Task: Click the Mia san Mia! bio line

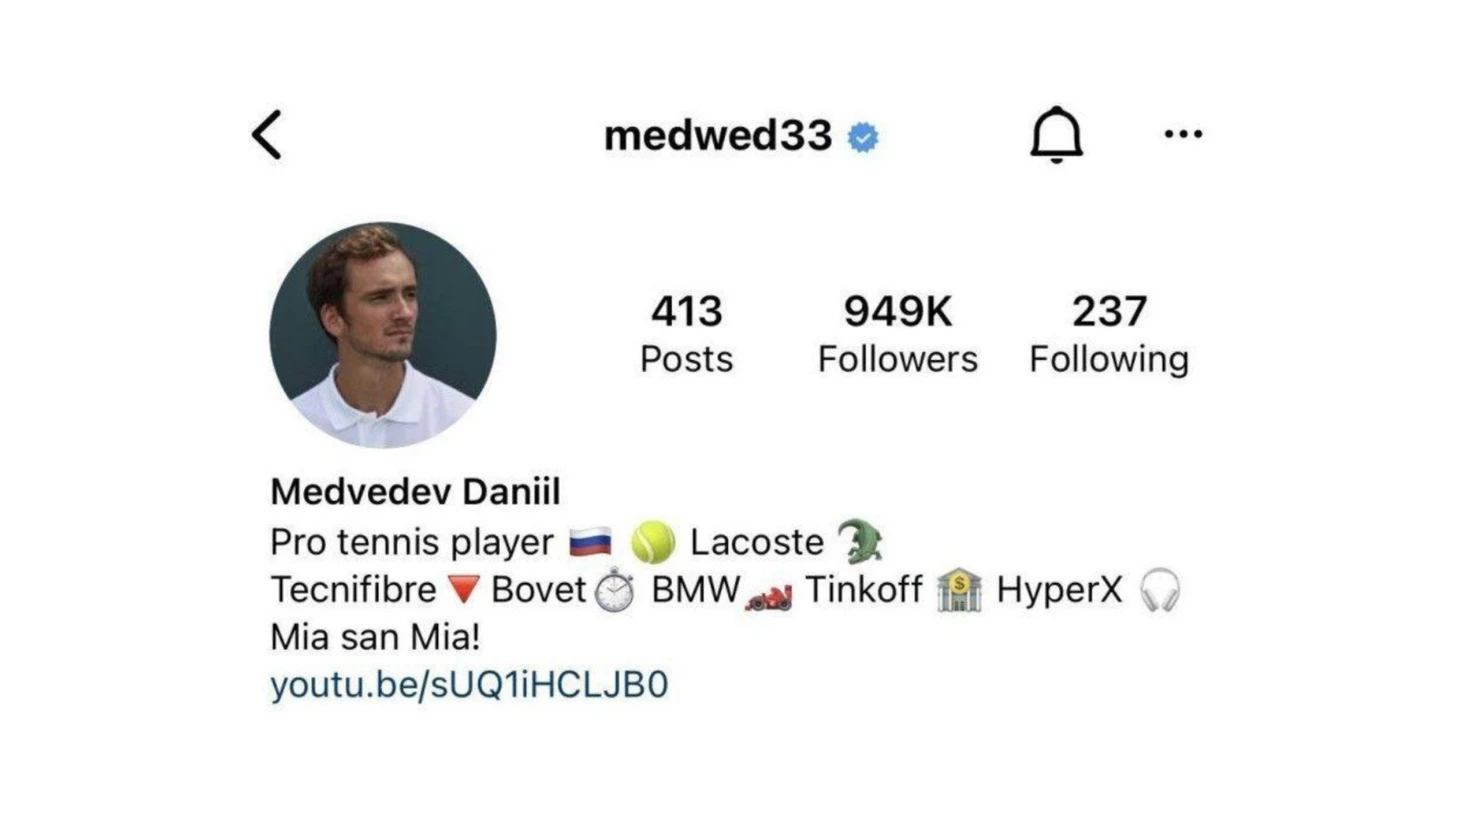Action: pyautogui.click(x=375, y=637)
